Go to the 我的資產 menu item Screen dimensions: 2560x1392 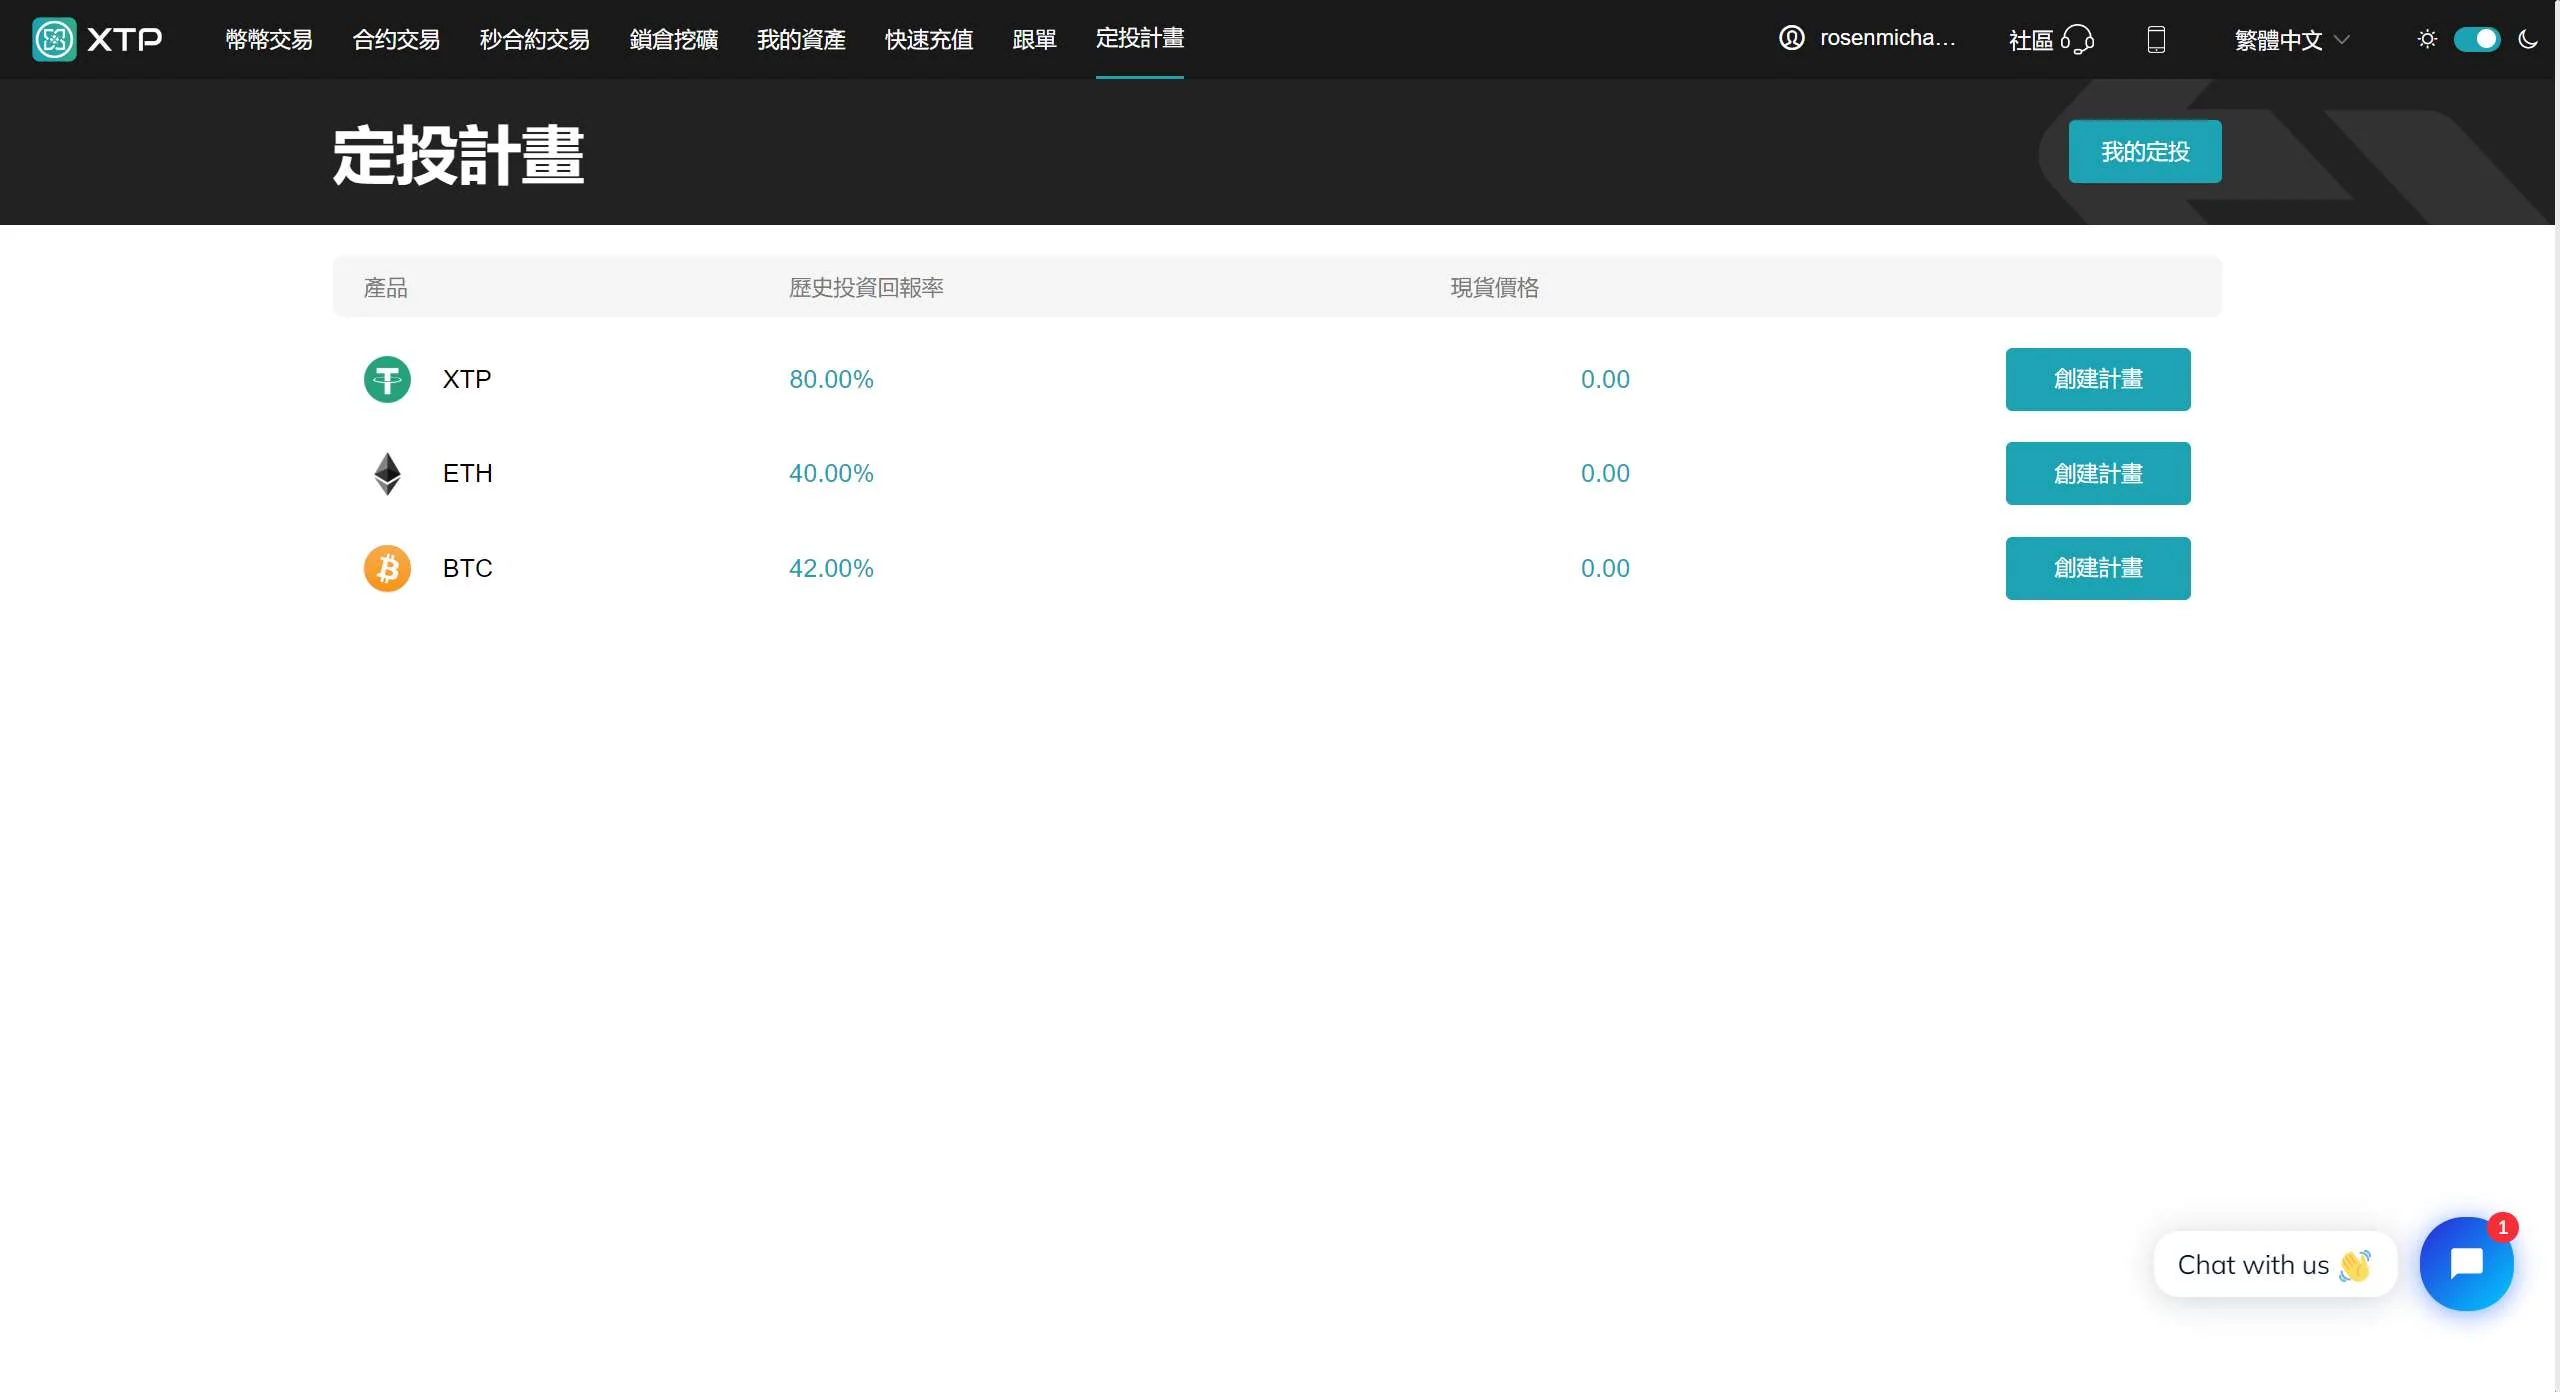801,39
